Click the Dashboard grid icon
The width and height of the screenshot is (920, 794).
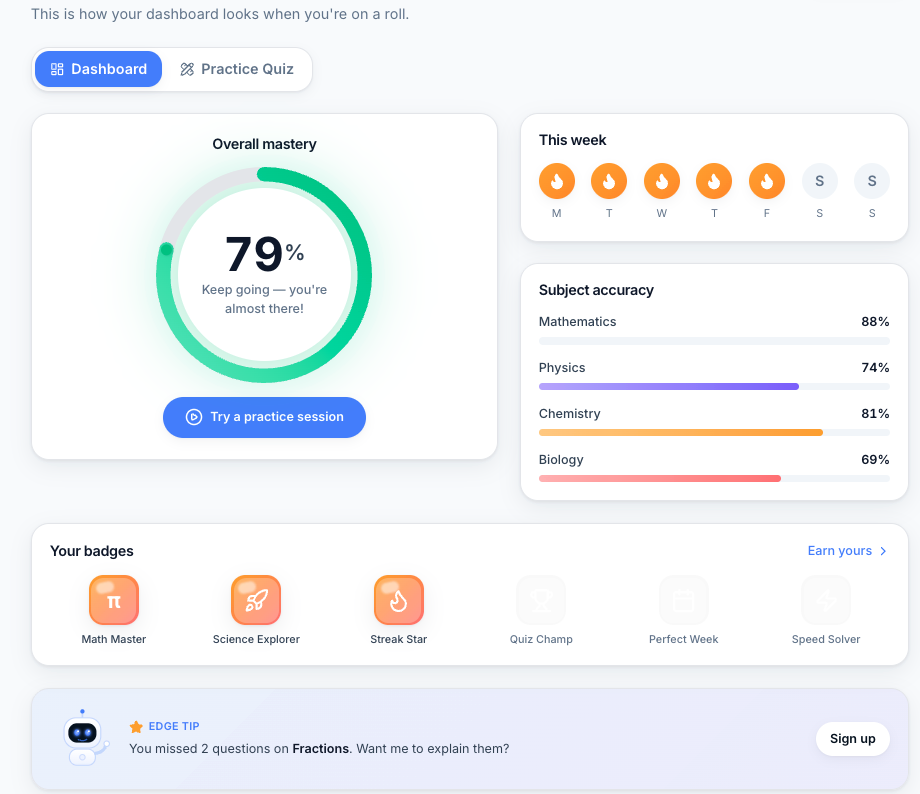tap(57, 69)
